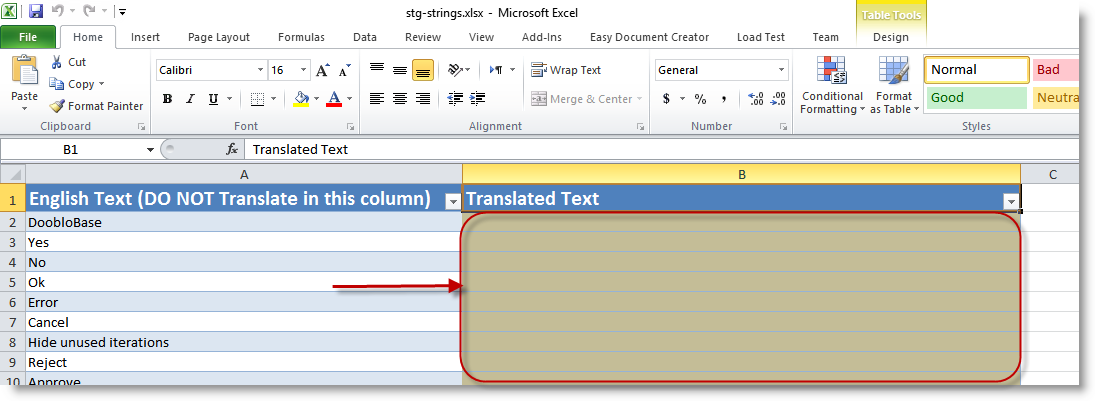1095x401 pixels.
Task: Click the Decrease Decimal icon
Action: coord(778,99)
